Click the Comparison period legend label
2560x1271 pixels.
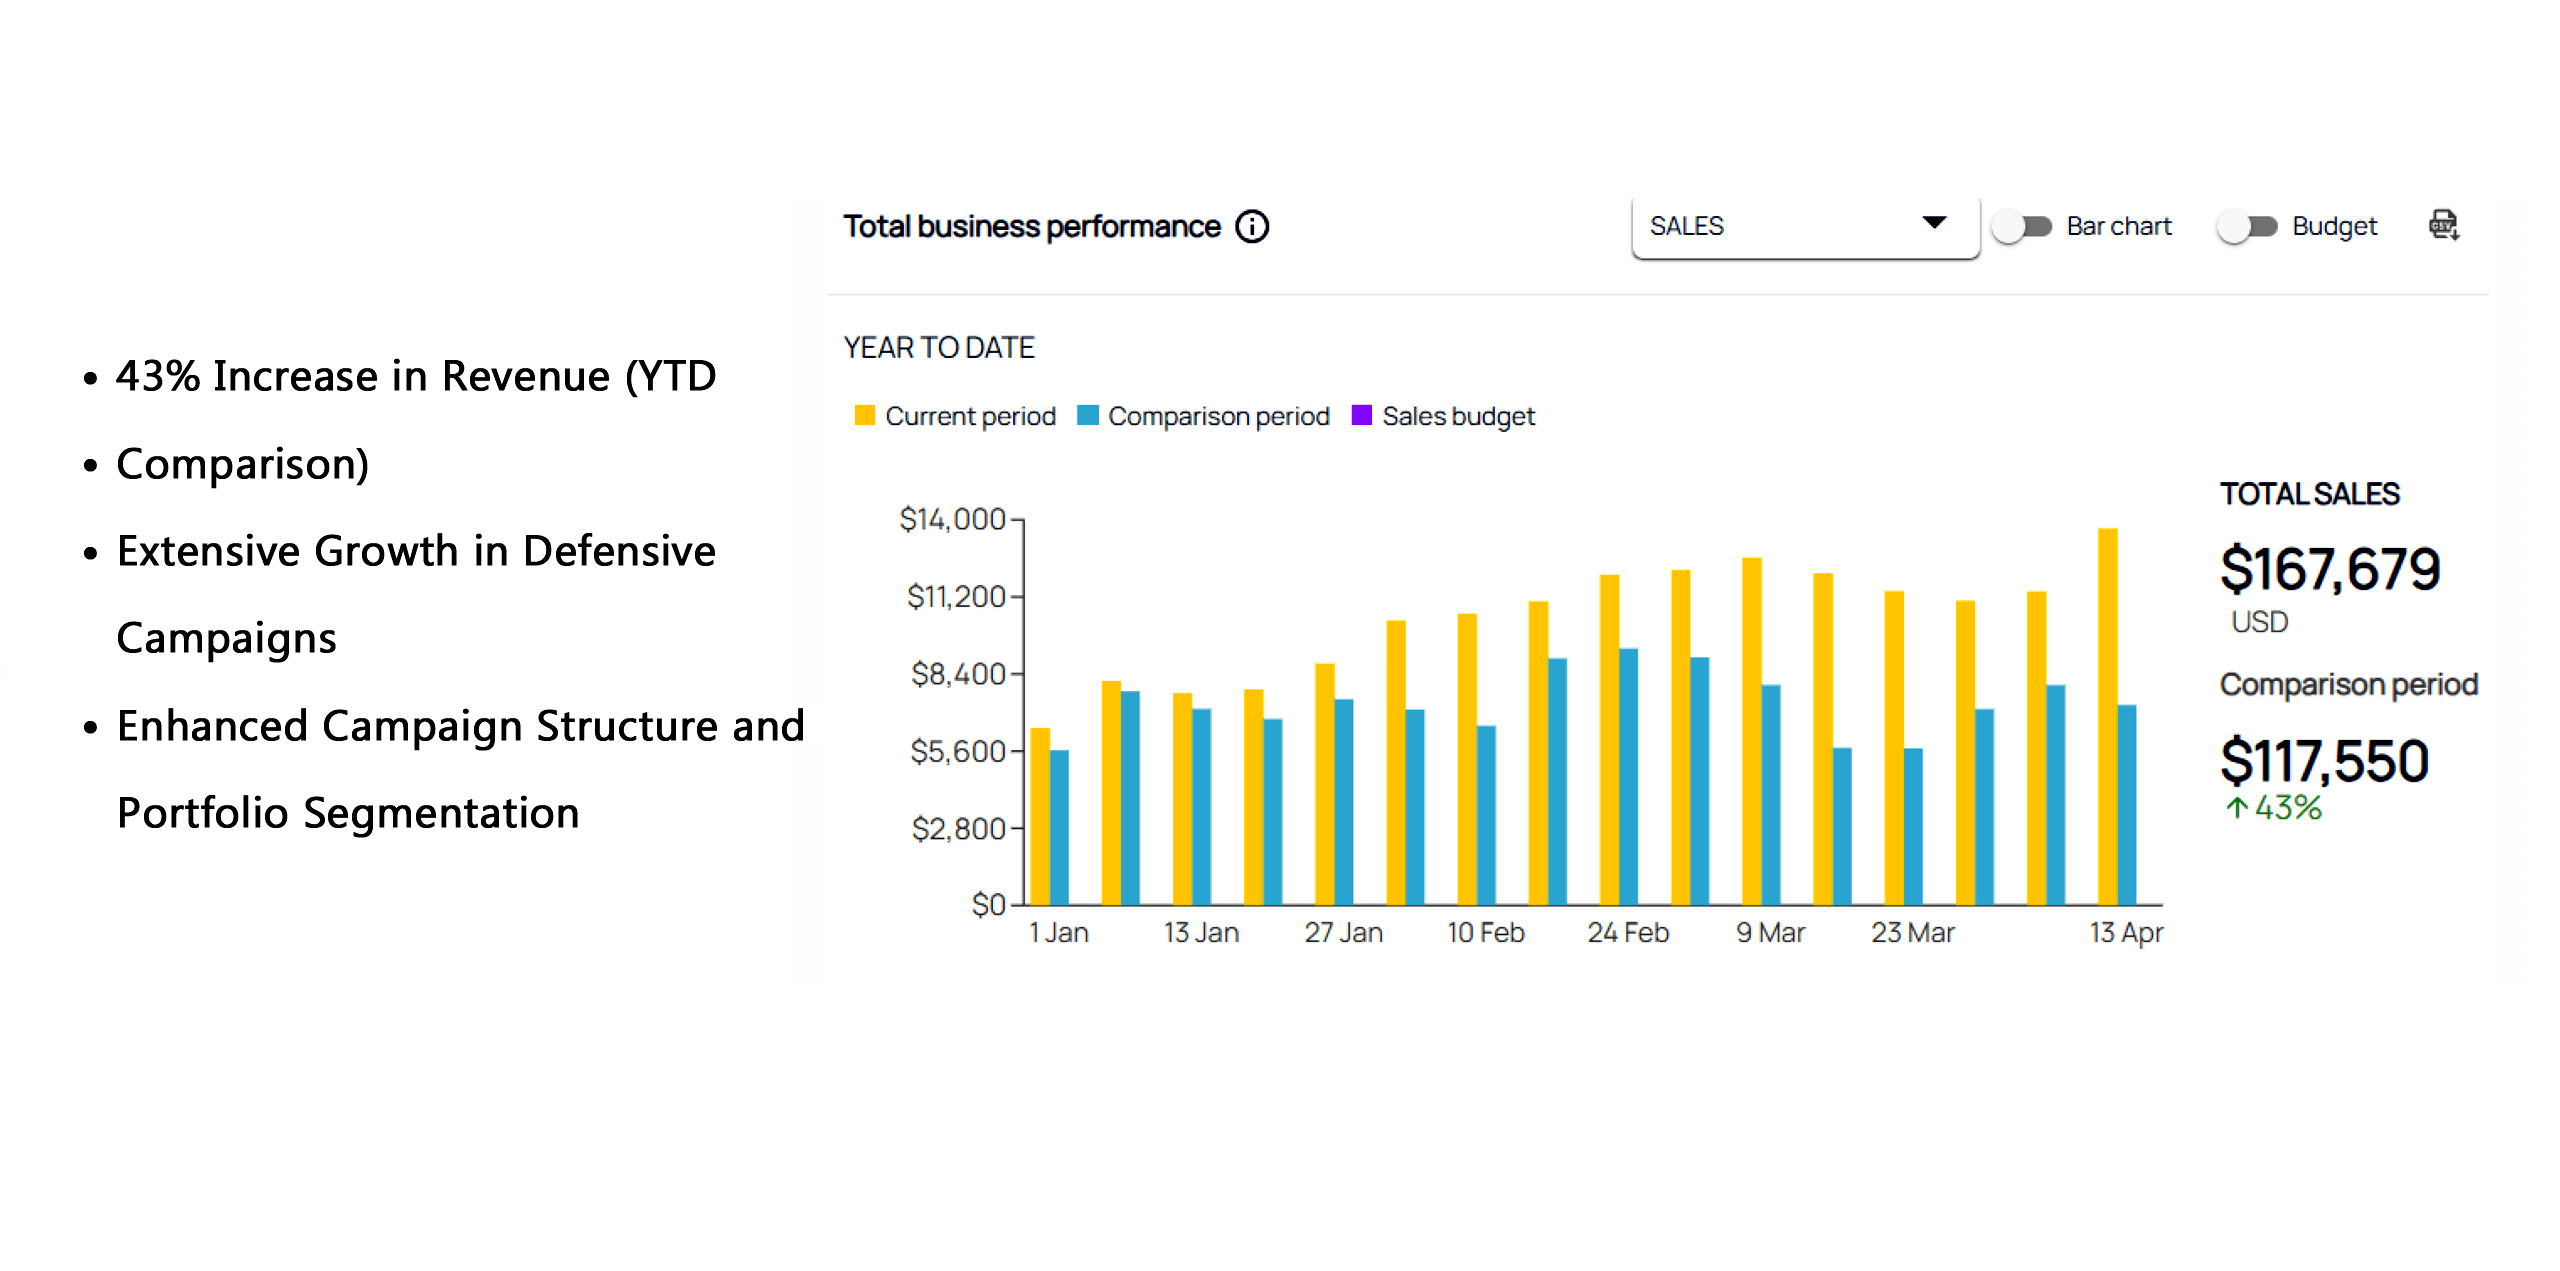click(x=1218, y=416)
